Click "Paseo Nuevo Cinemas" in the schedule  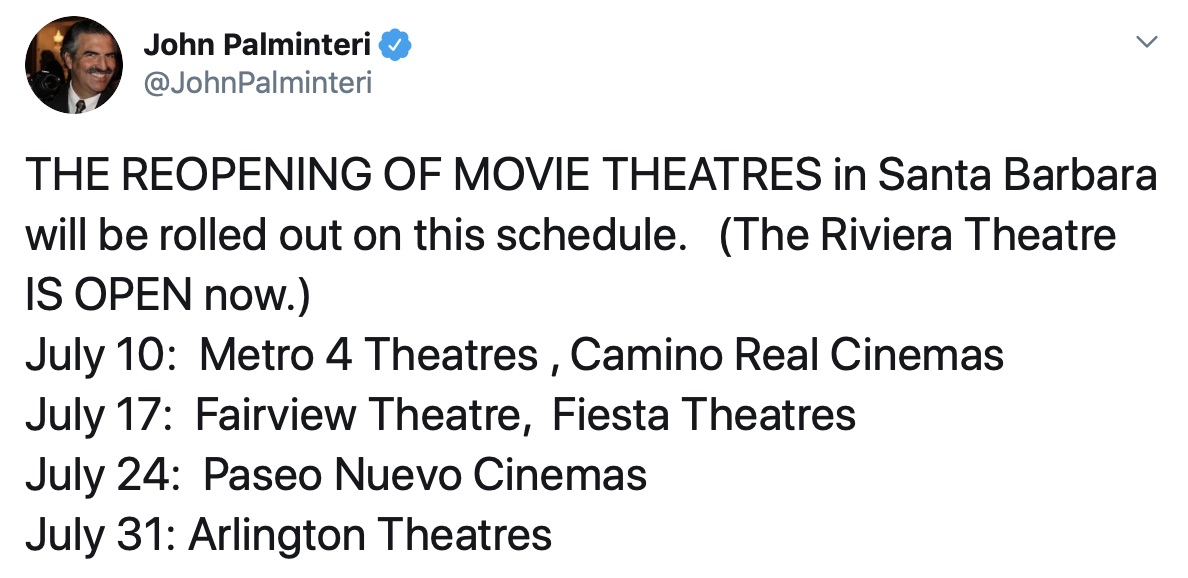click(425, 474)
